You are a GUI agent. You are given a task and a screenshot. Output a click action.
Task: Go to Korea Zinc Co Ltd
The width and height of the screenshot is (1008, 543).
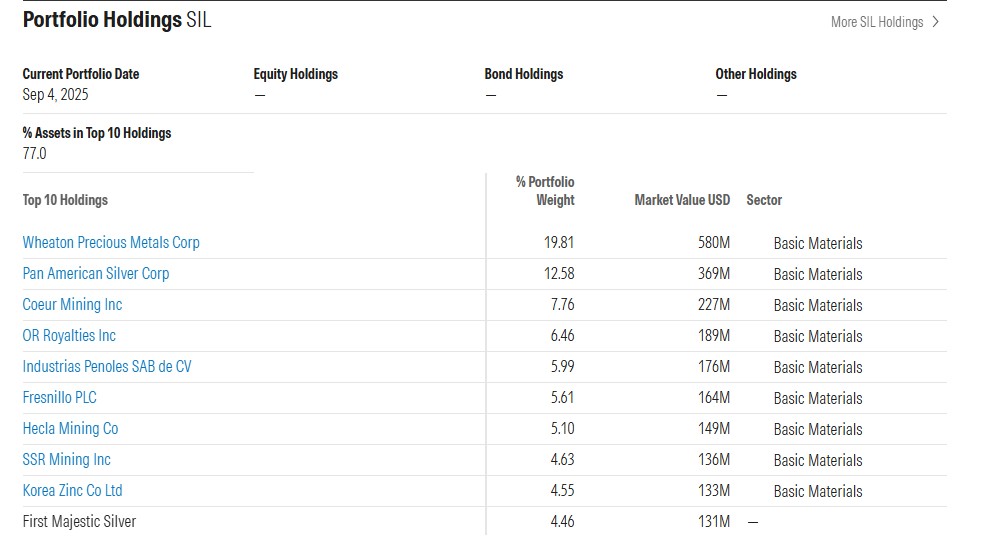pyautogui.click(x=72, y=490)
